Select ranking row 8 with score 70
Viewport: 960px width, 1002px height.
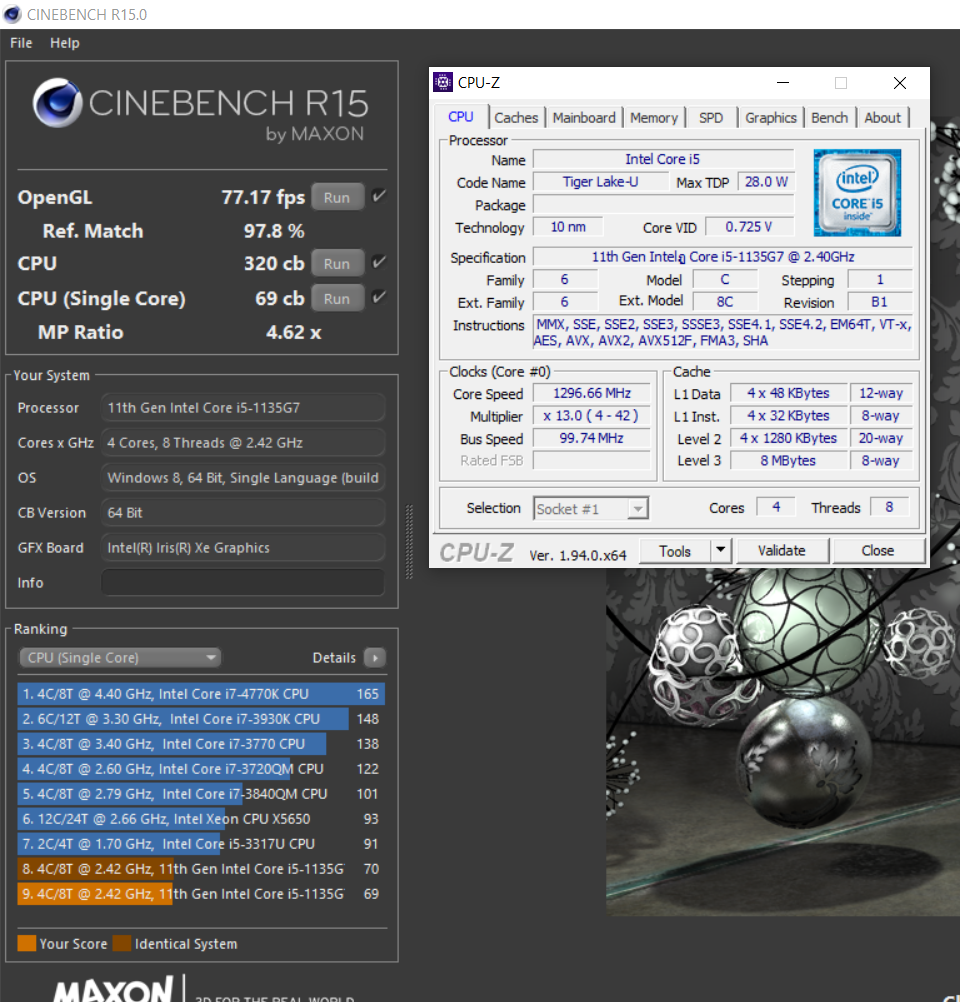coord(201,868)
